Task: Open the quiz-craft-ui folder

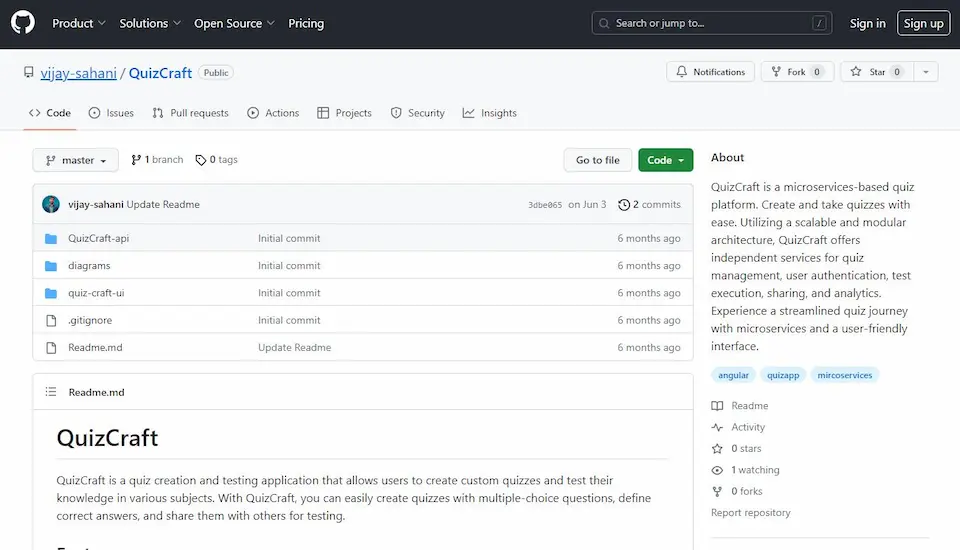Action: click(x=96, y=293)
